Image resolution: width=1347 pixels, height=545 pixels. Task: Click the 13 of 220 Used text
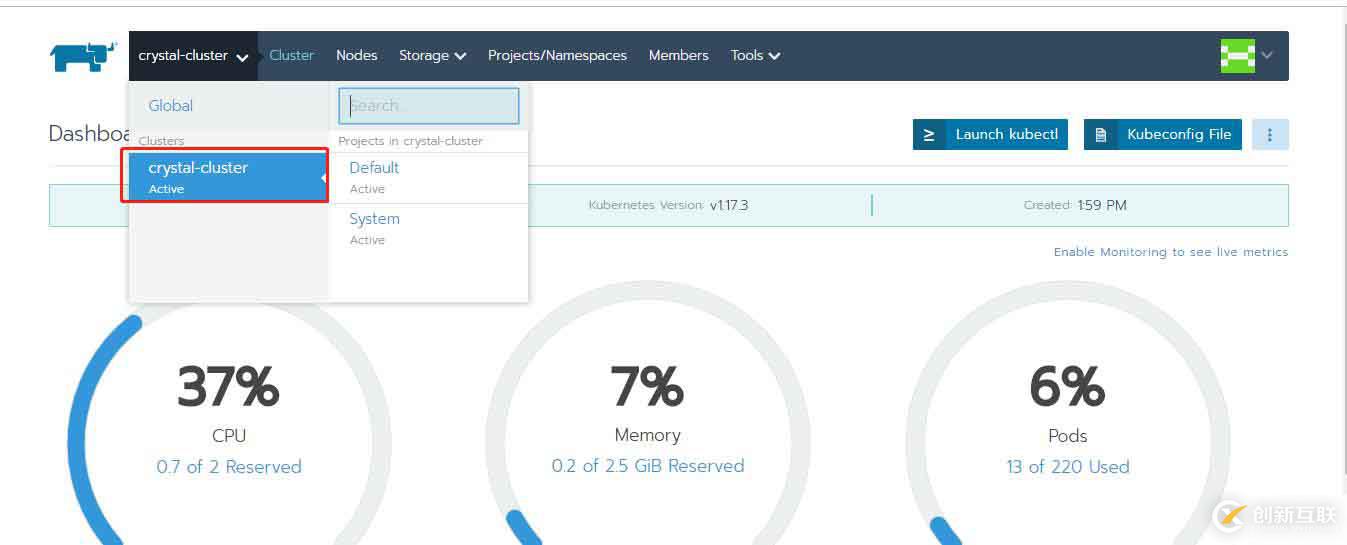[x=1068, y=467]
